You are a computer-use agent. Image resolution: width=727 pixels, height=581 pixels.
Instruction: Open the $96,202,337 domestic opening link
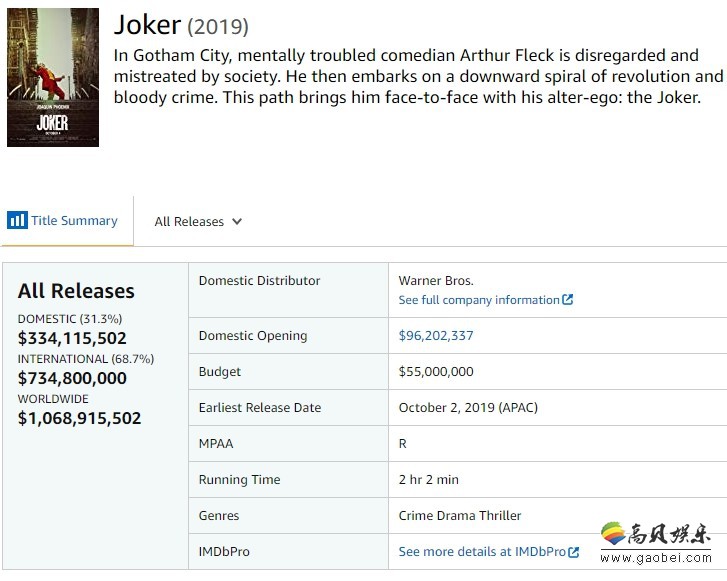[436, 335]
